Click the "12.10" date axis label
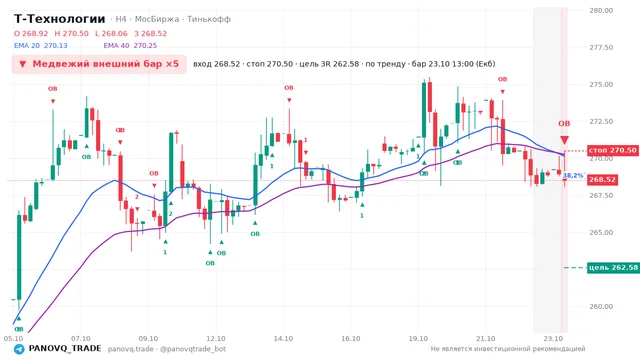This screenshot has height=360, width=640. (x=216, y=338)
